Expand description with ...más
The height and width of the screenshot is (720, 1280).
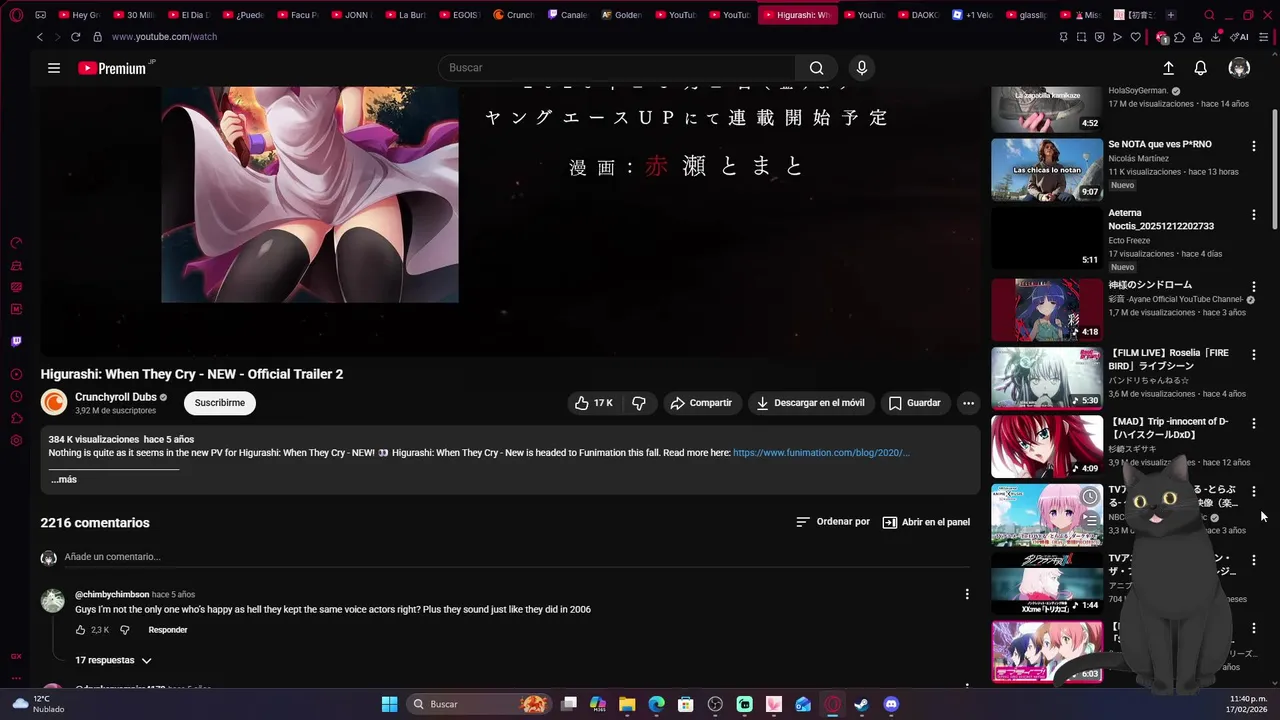click(x=64, y=480)
